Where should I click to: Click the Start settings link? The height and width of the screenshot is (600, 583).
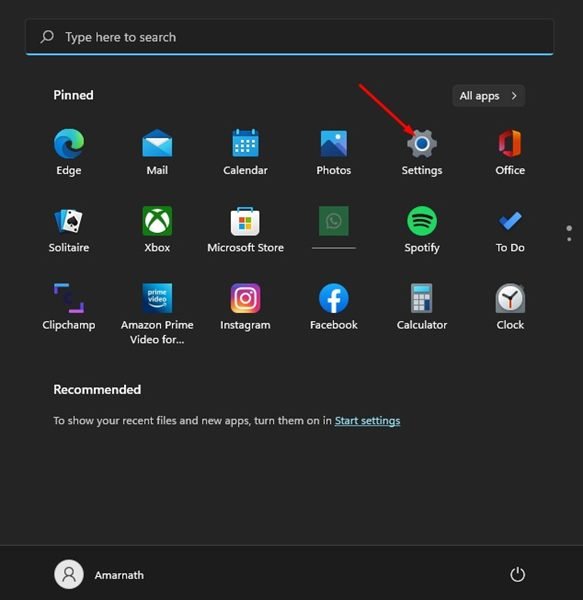pos(367,421)
